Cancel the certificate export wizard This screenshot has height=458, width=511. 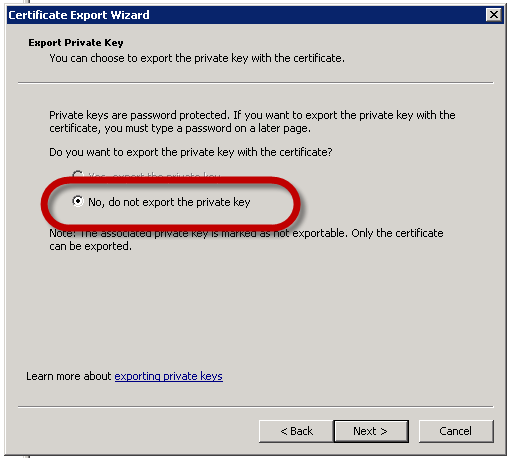(x=456, y=431)
